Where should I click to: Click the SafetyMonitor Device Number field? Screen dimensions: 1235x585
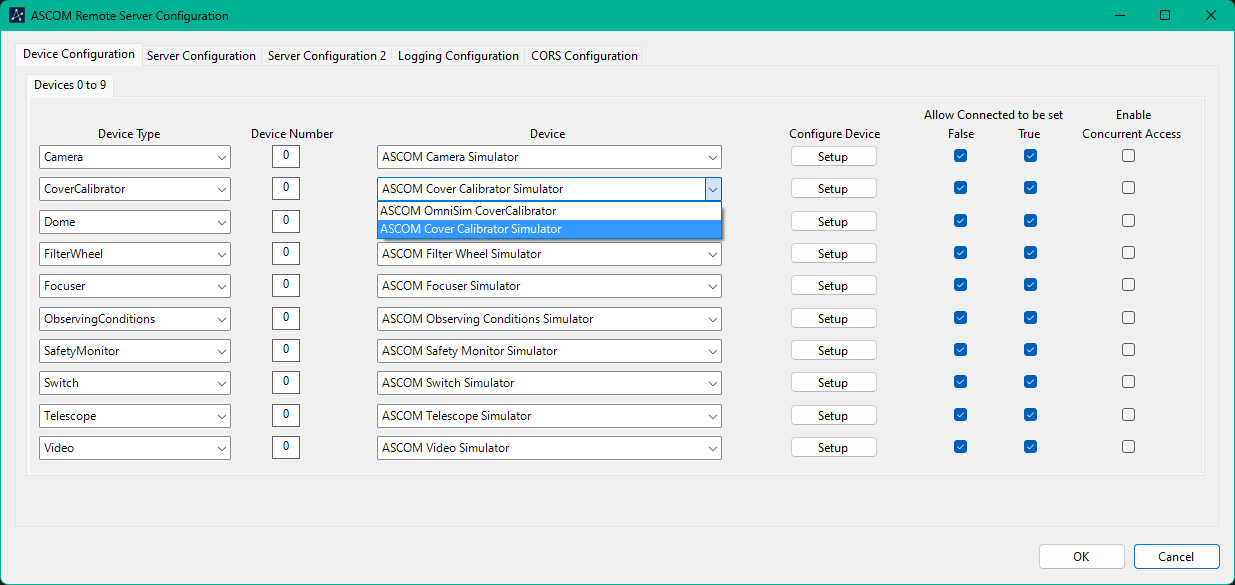286,350
